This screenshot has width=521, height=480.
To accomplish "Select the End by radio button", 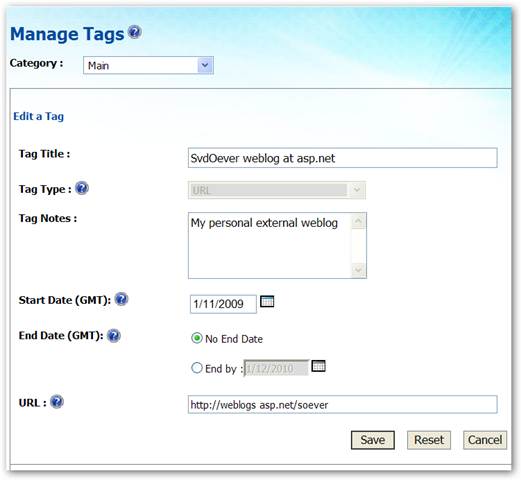I will [197, 368].
